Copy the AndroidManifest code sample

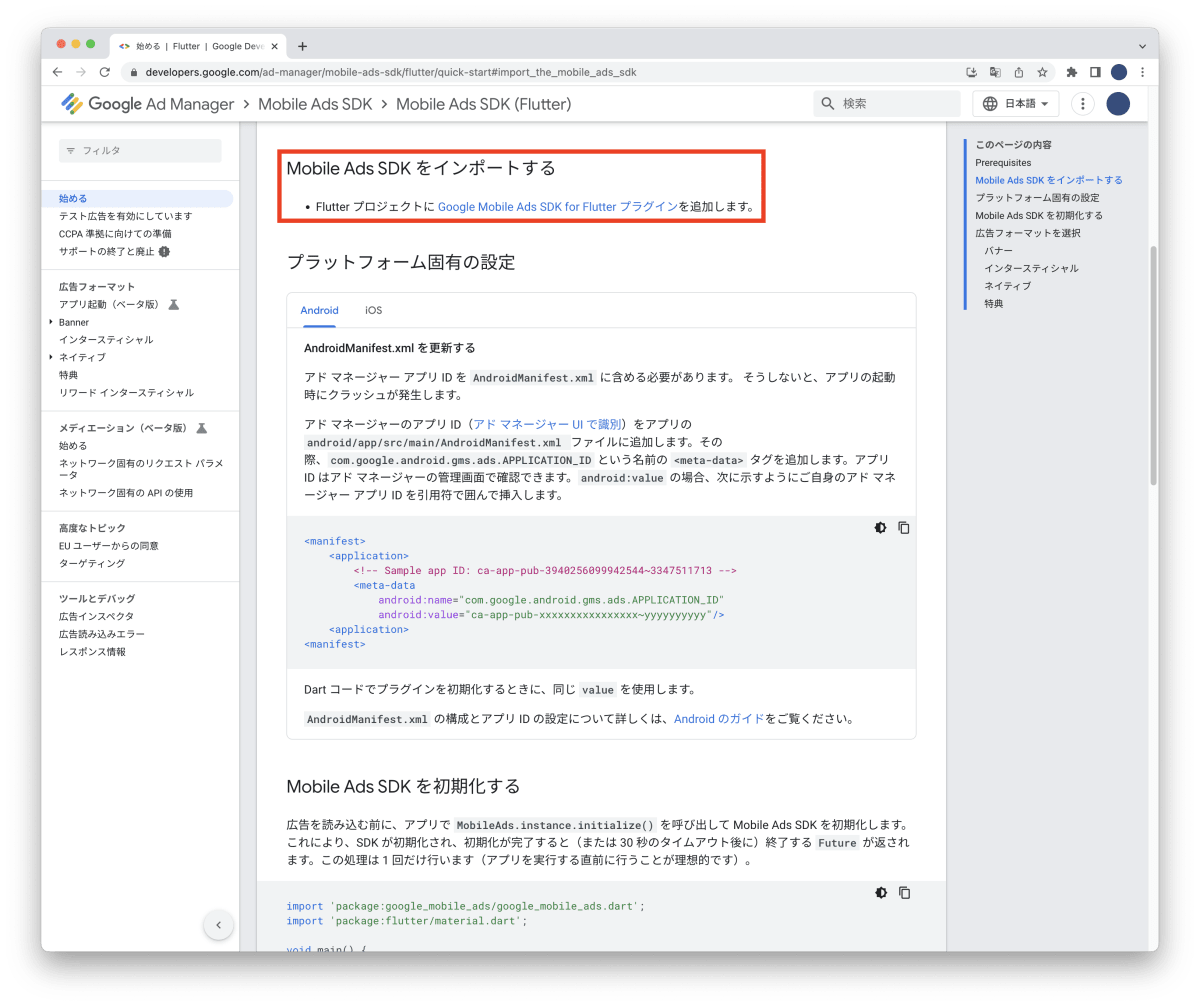tap(904, 528)
